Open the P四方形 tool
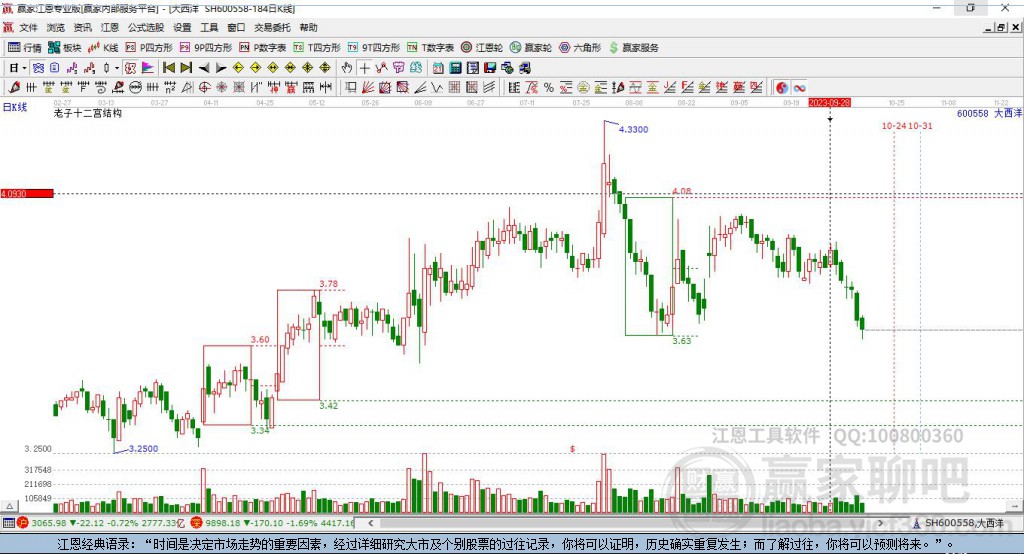 point(148,48)
